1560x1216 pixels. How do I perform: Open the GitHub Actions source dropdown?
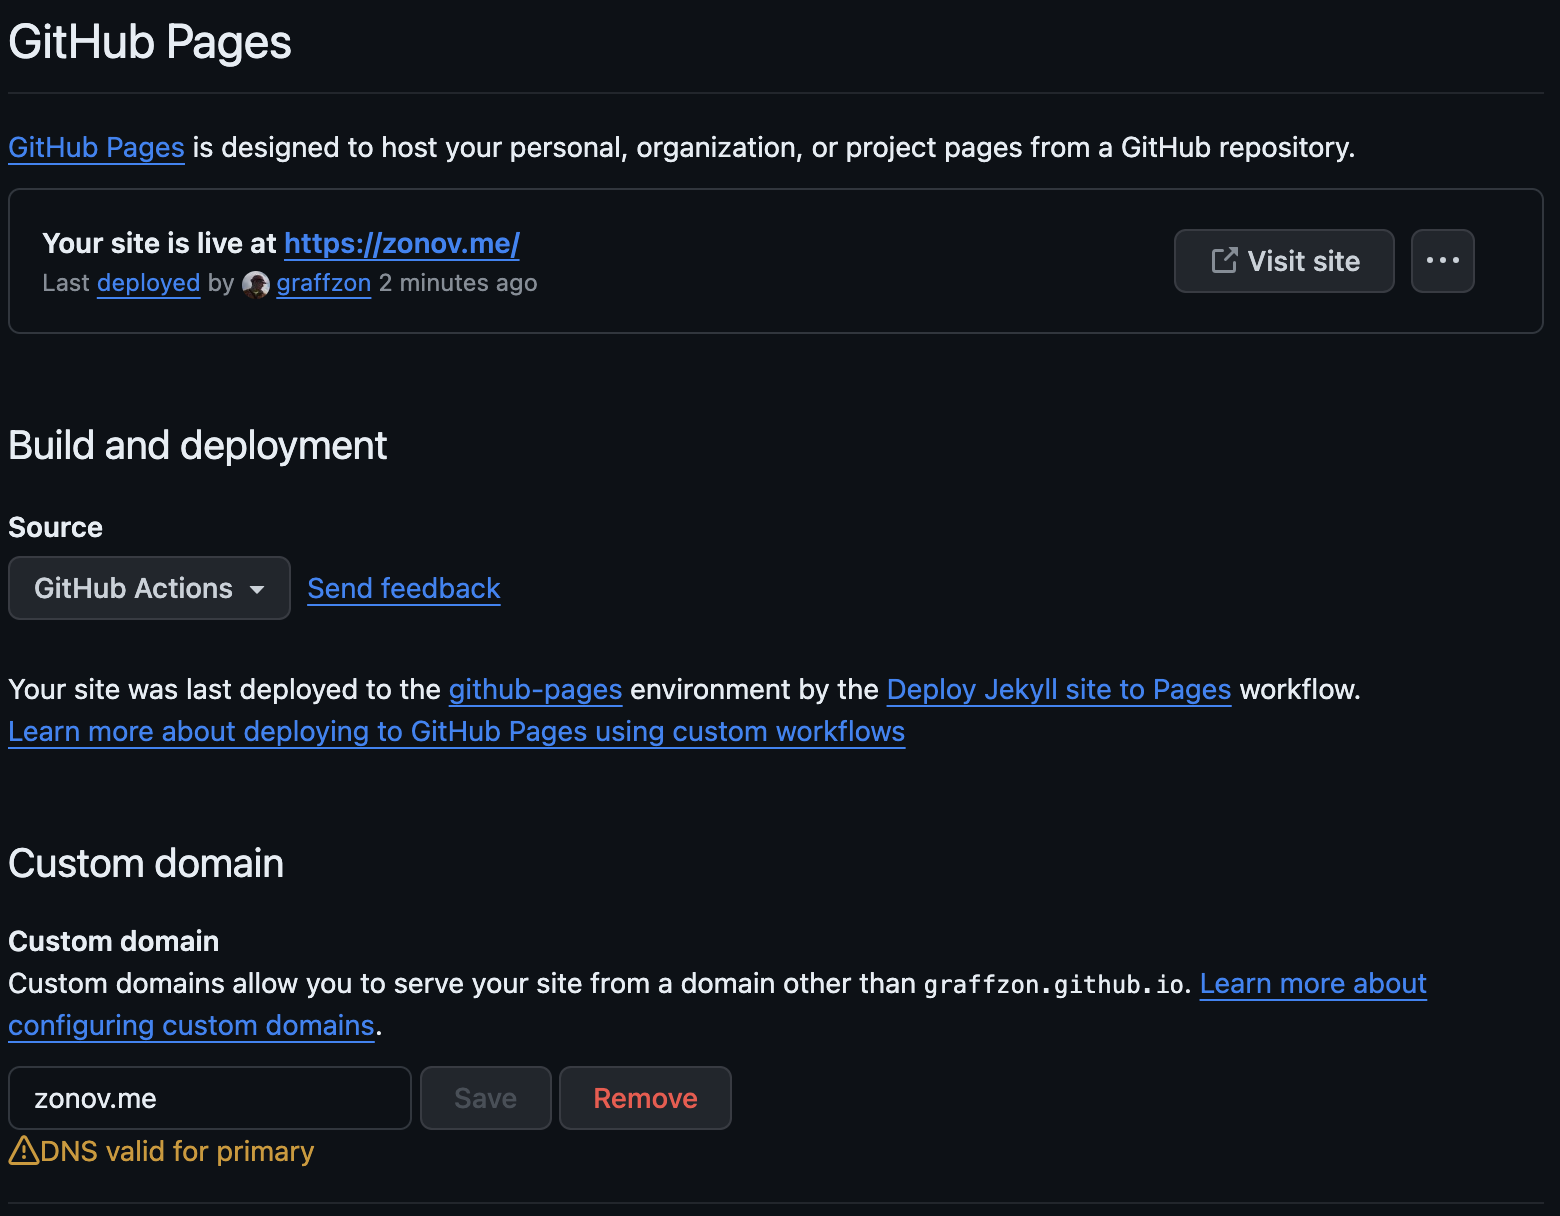point(149,588)
